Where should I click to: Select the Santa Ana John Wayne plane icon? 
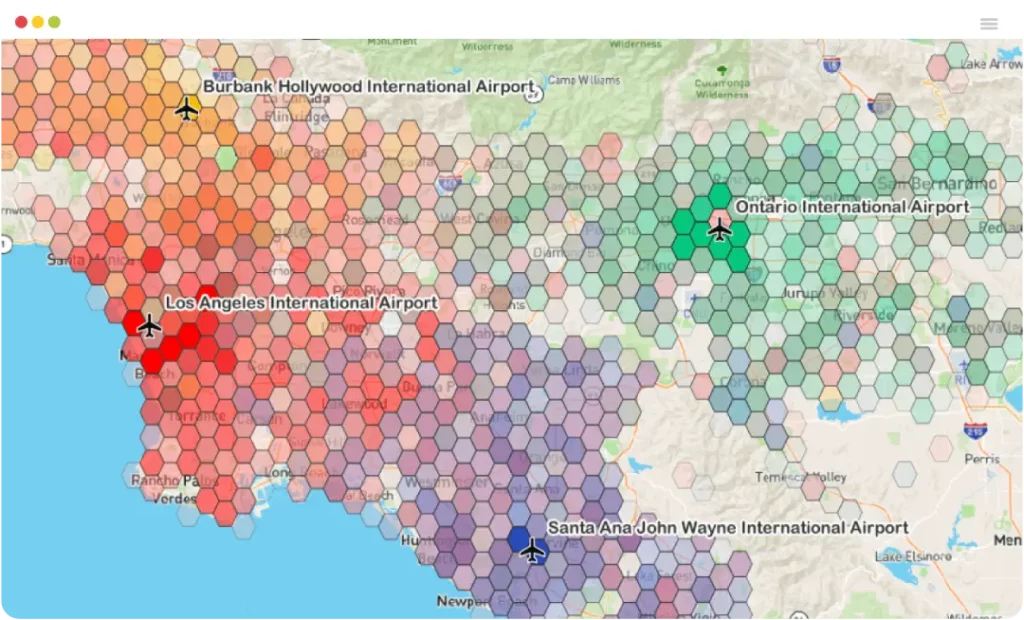(x=532, y=550)
